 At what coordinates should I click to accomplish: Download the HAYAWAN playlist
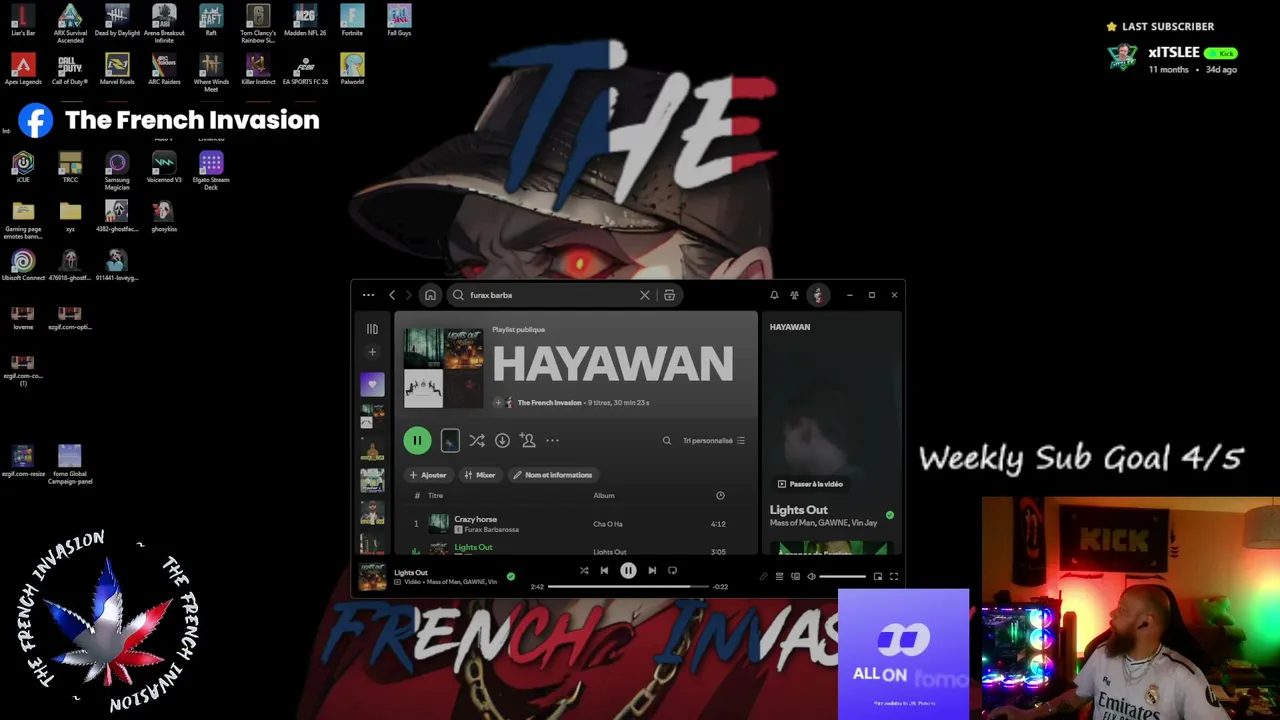(x=502, y=440)
